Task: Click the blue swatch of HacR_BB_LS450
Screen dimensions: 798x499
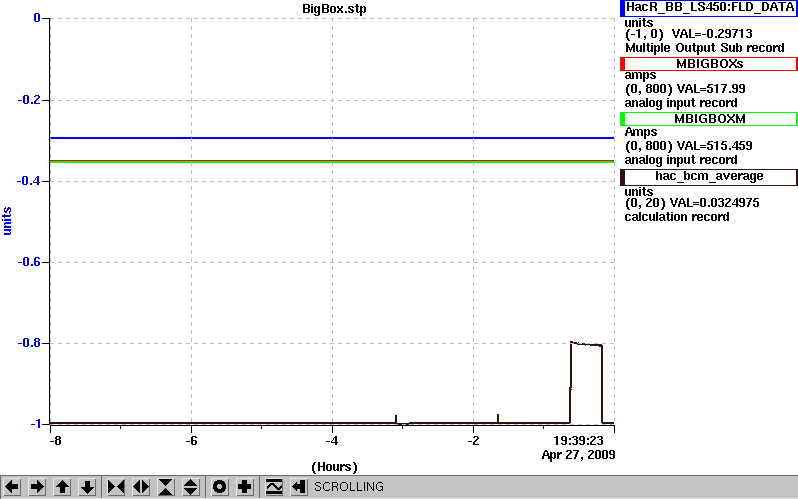Action: (x=622, y=8)
